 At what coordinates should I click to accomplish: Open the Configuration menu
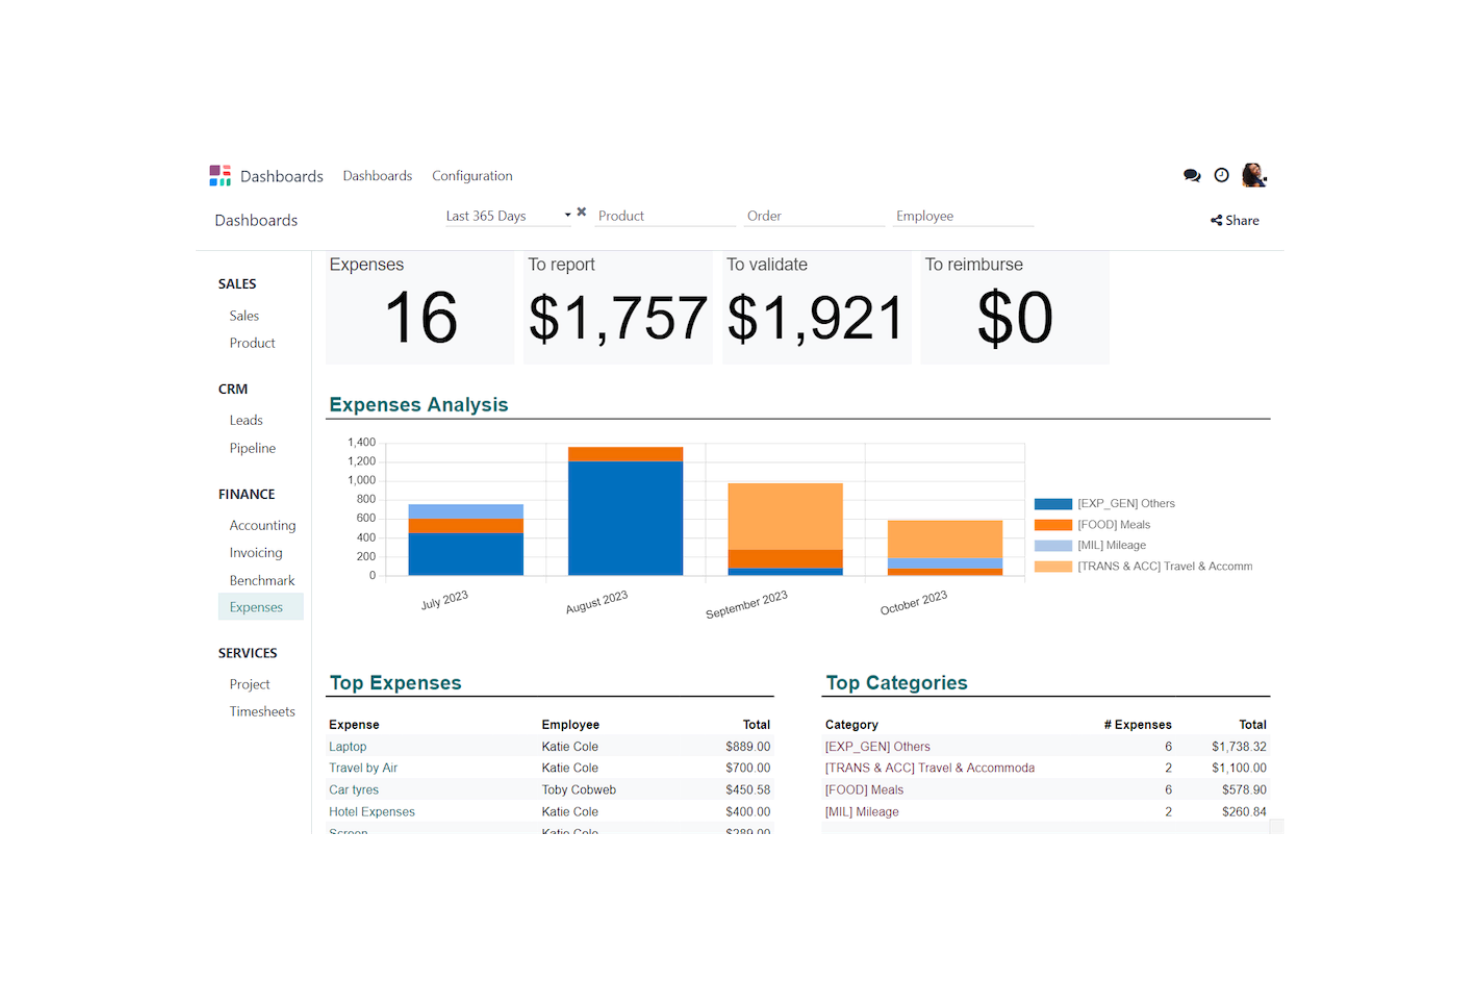pyautogui.click(x=472, y=176)
